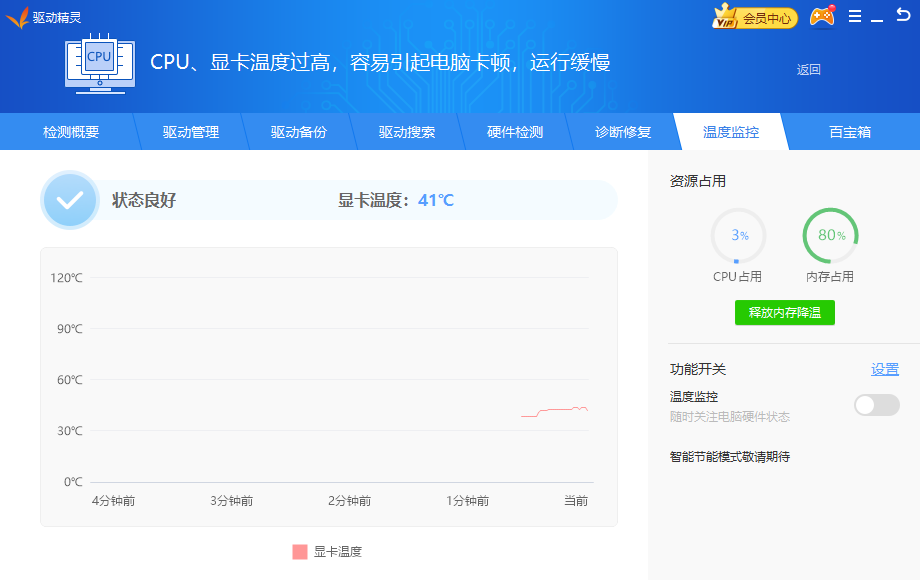Open the hamburger main menu icon
The height and width of the screenshot is (580, 920).
pyautogui.click(x=855, y=16)
